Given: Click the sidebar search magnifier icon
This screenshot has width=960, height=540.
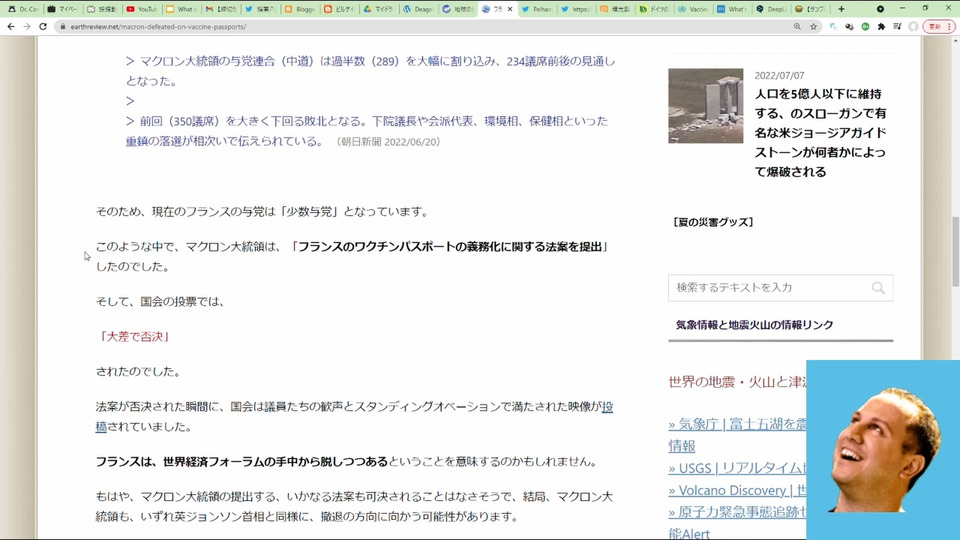Looking at the screenshot, I should [878, 288].
